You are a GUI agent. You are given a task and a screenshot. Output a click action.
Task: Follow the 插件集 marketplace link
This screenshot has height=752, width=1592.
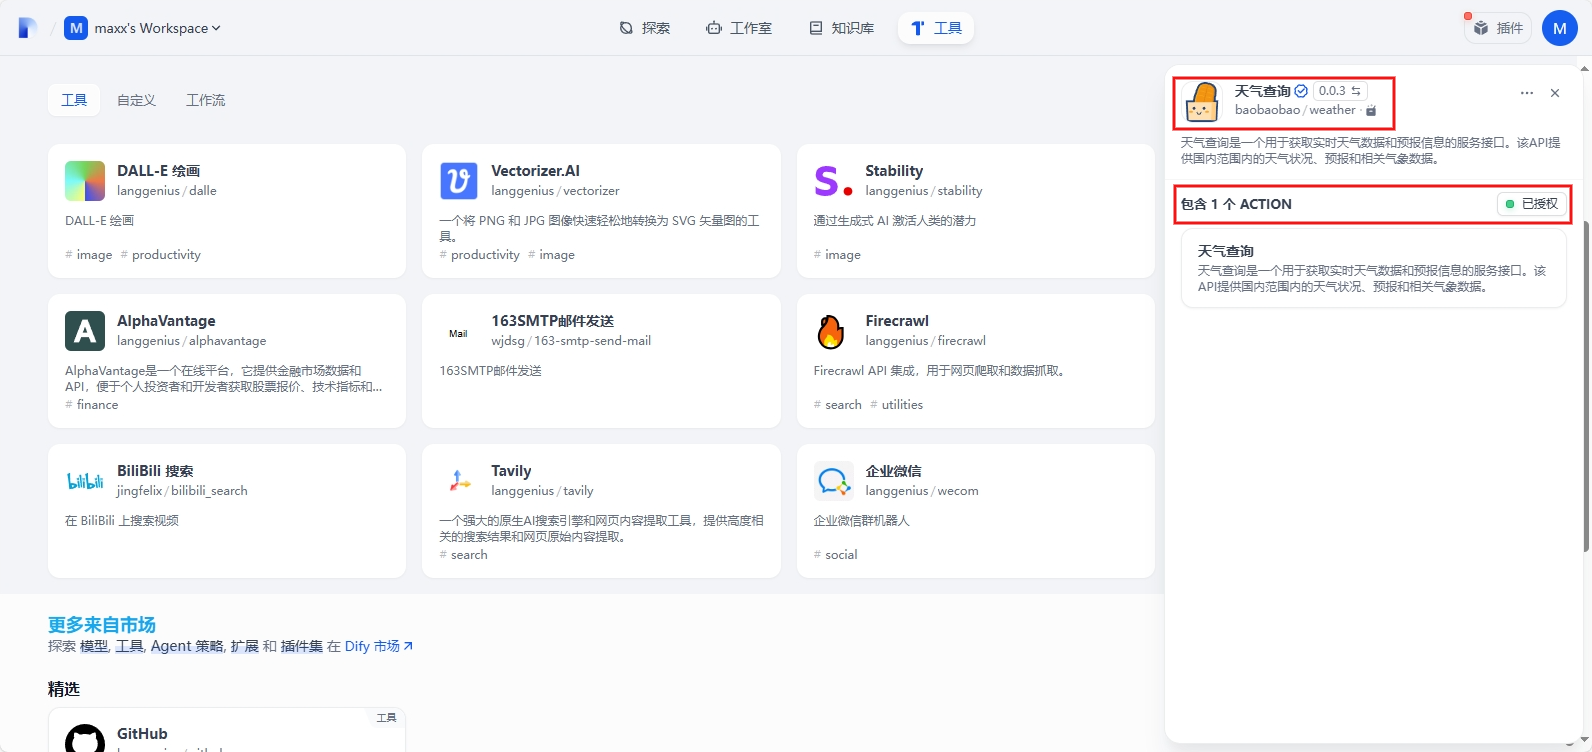(x=302, y=646)
